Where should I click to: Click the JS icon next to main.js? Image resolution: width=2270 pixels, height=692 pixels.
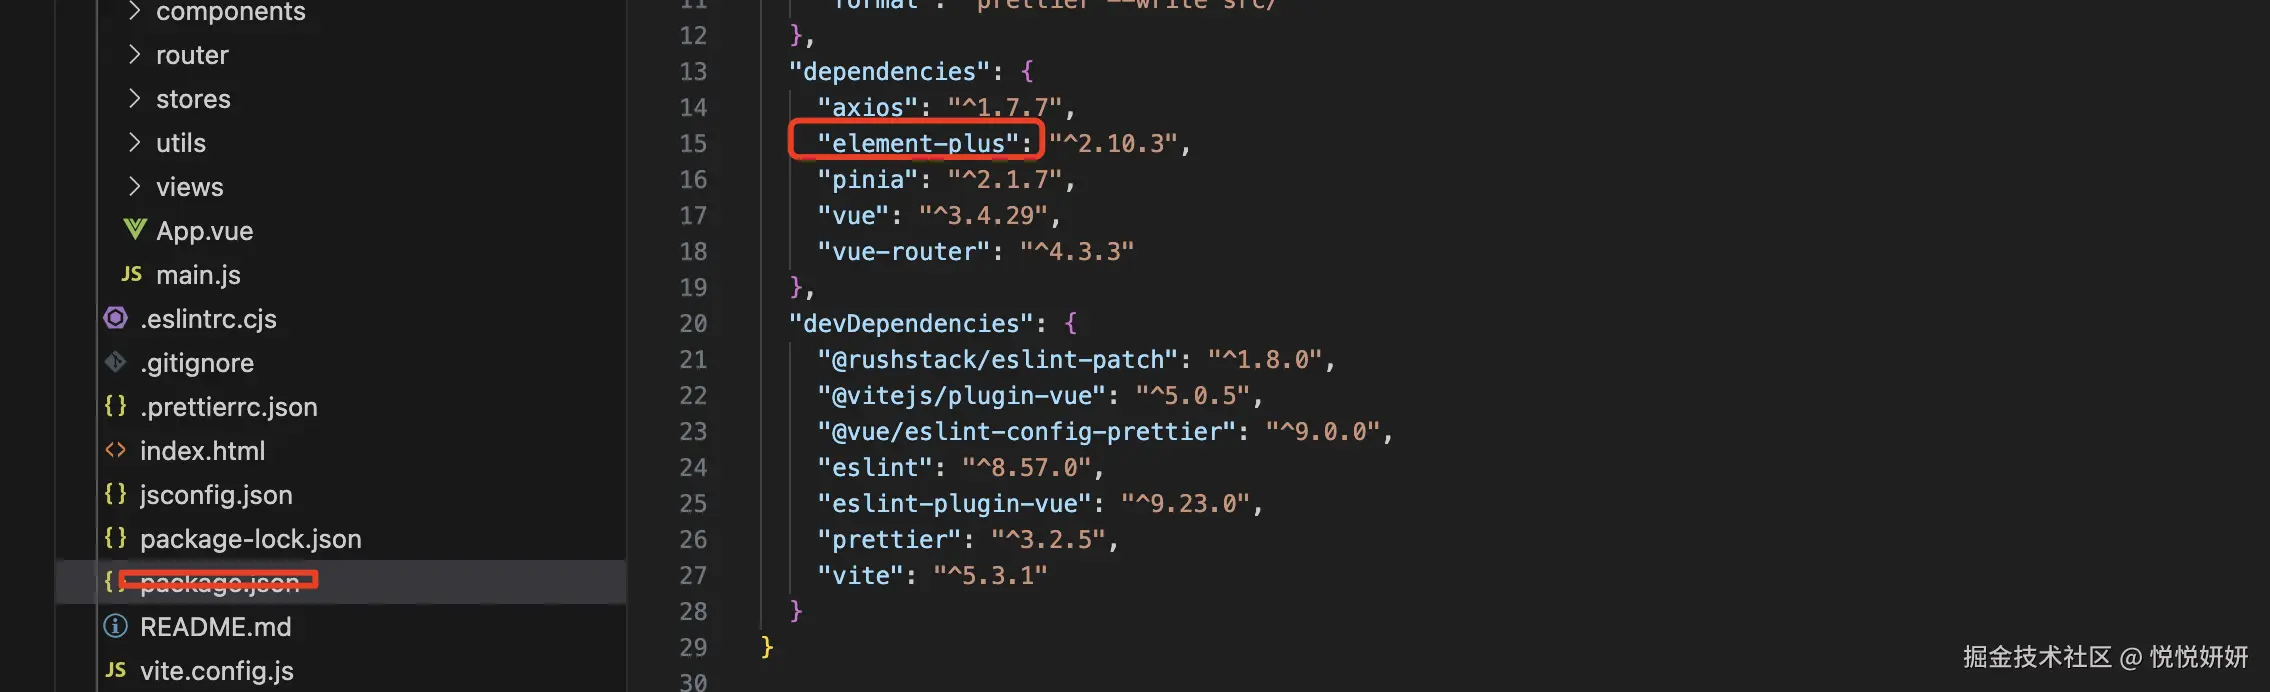pyautogui.click(x=132, y=274)
